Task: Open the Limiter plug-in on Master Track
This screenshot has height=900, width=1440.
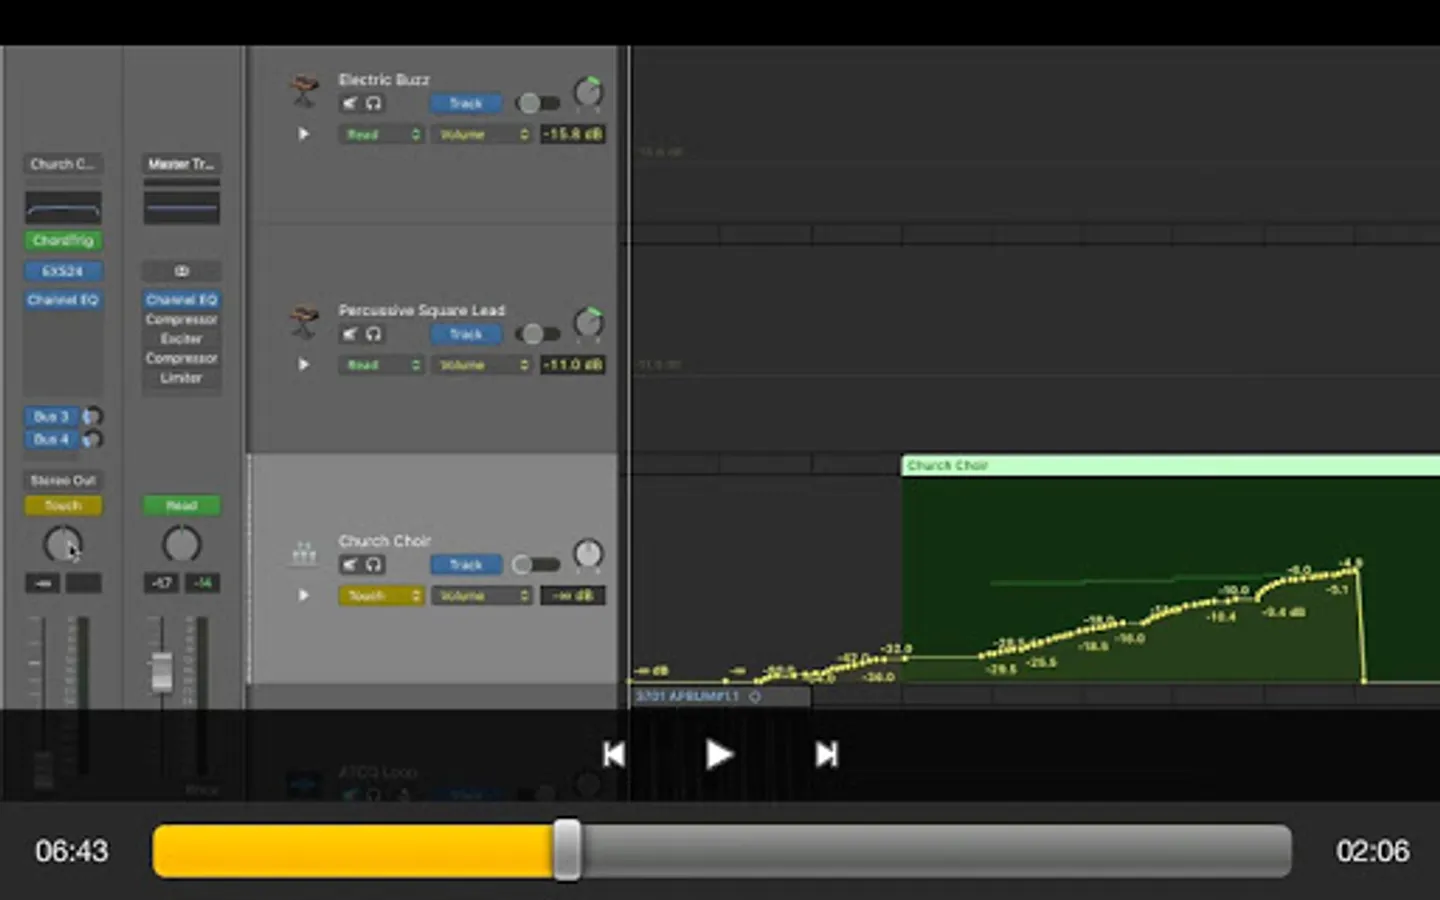Action: [x=181, y=378]
